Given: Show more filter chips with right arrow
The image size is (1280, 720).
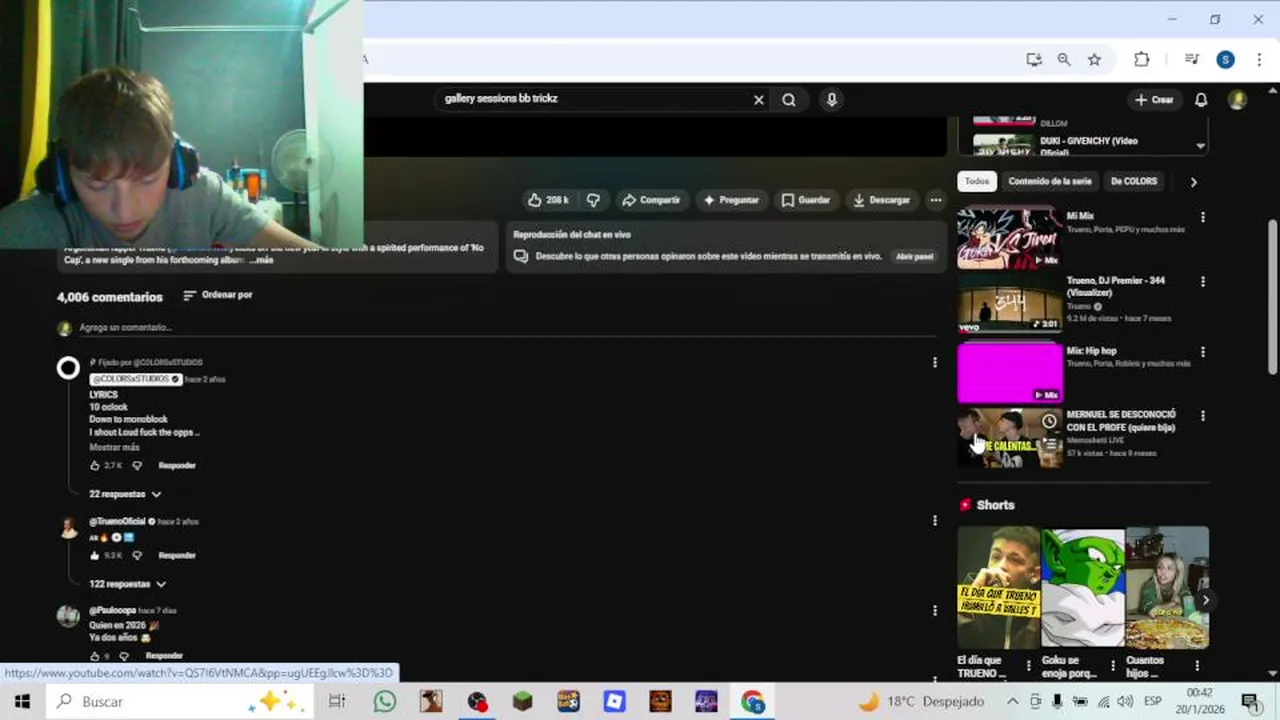Looking at the screenshot, I should [1193, 182].
